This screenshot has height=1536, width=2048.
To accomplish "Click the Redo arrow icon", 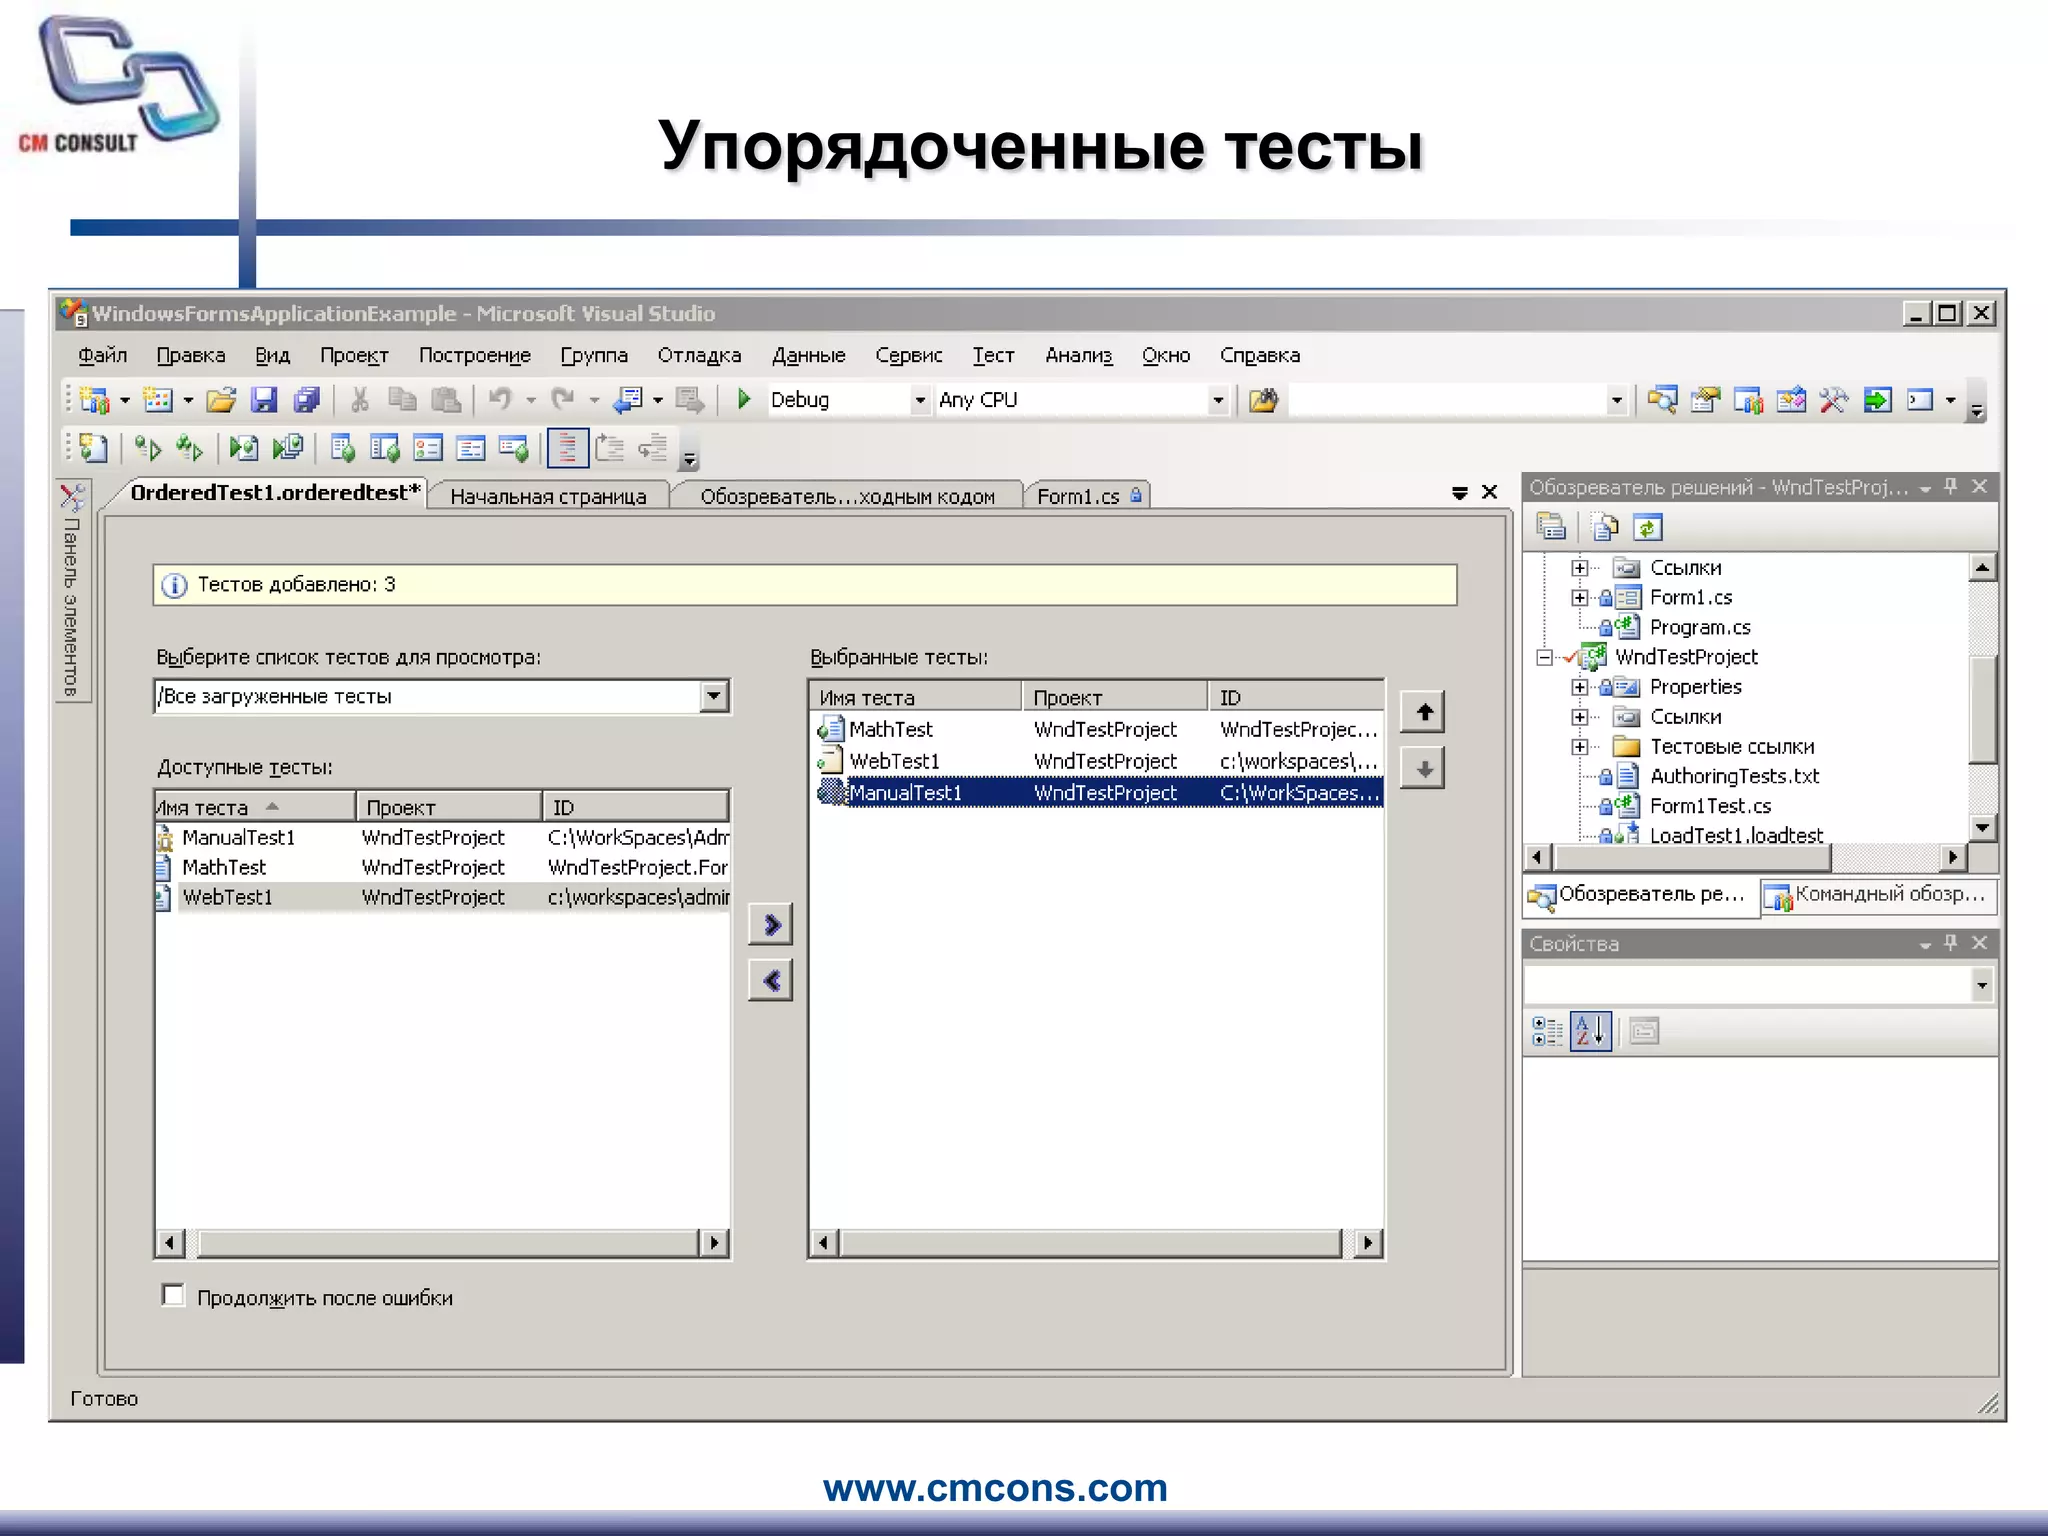I will pyautogui.click(x=563, y=400).
